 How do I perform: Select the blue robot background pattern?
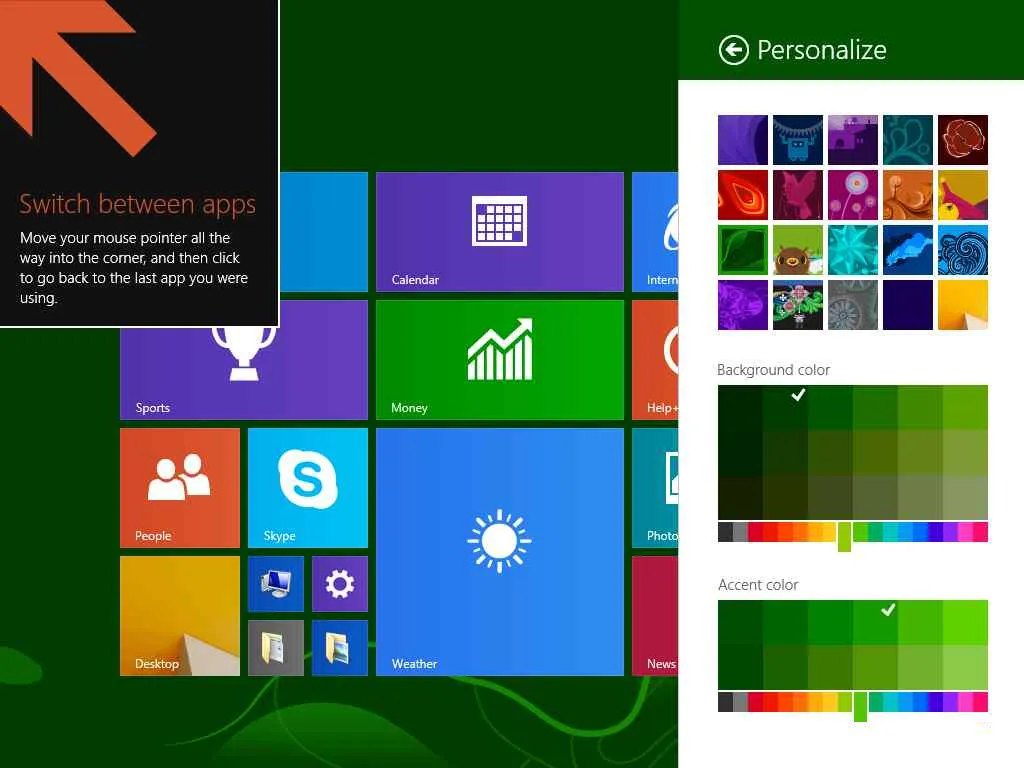[797, 140]
